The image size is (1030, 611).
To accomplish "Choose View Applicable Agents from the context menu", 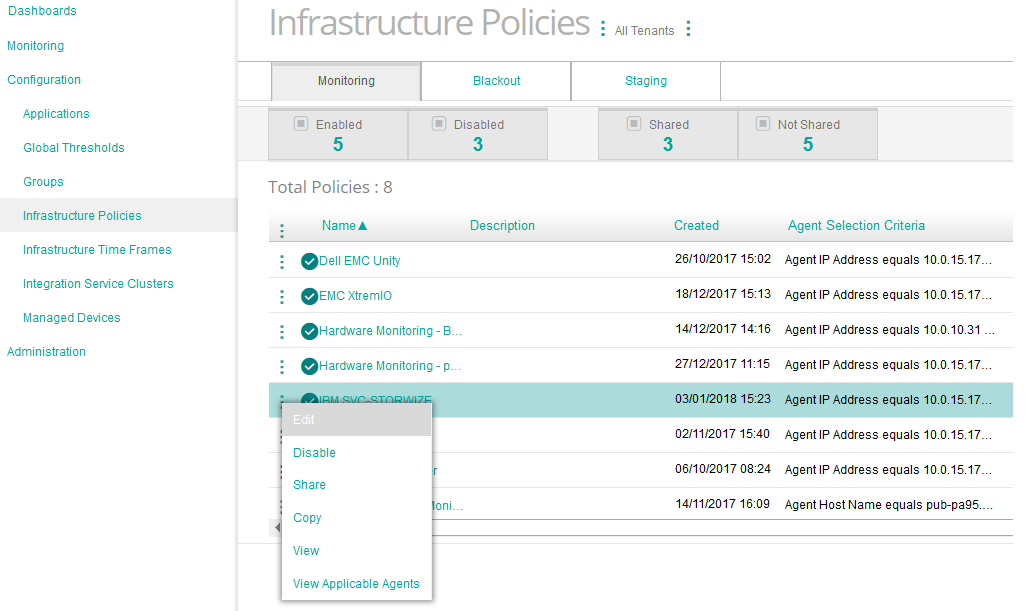I will tap(356, 584).
